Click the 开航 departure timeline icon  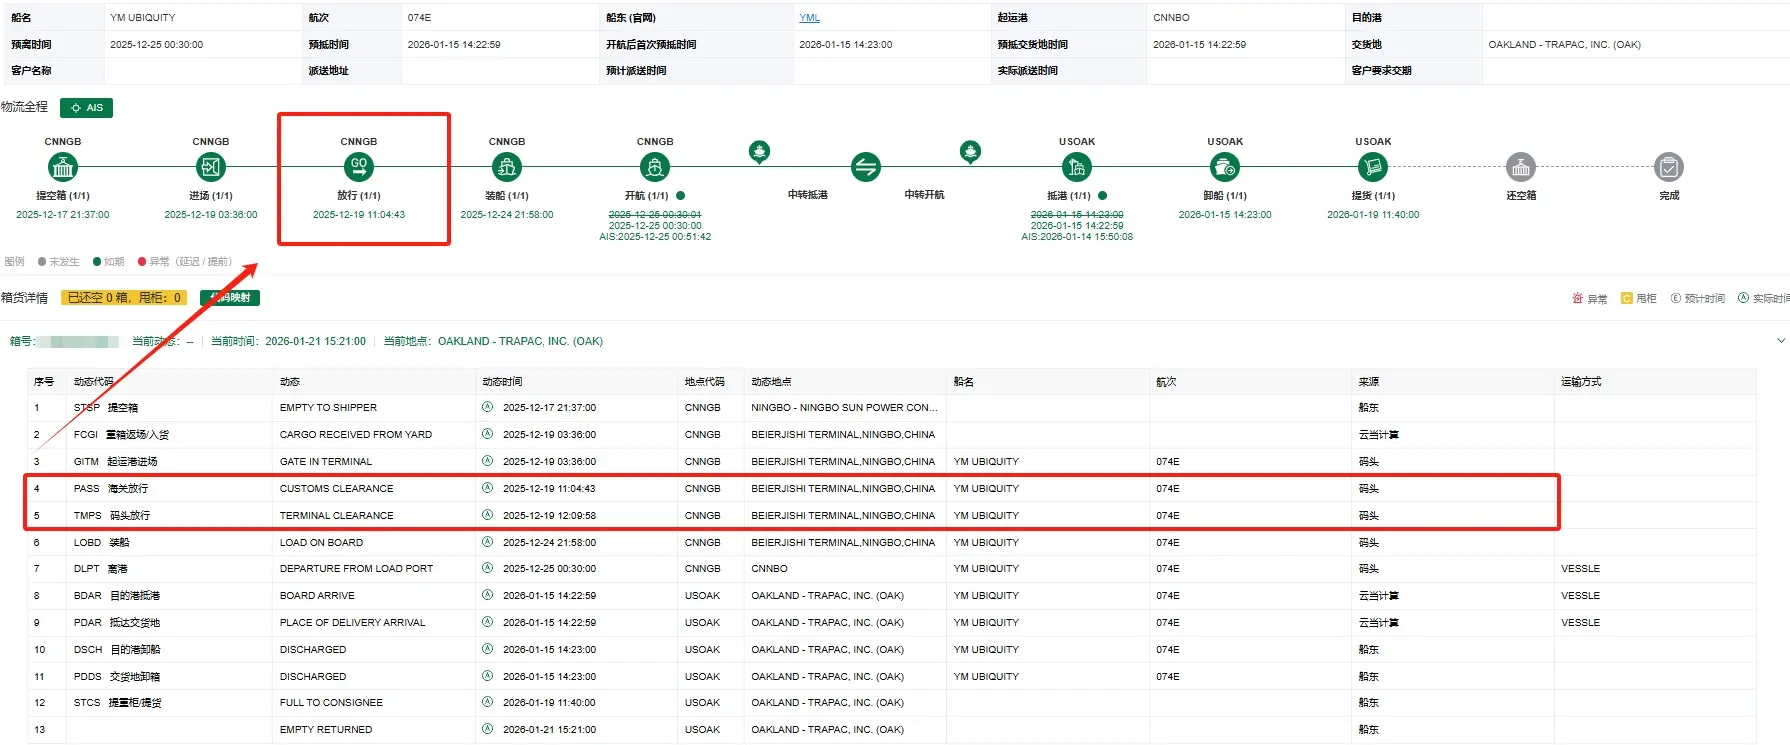tap(655, 167)
